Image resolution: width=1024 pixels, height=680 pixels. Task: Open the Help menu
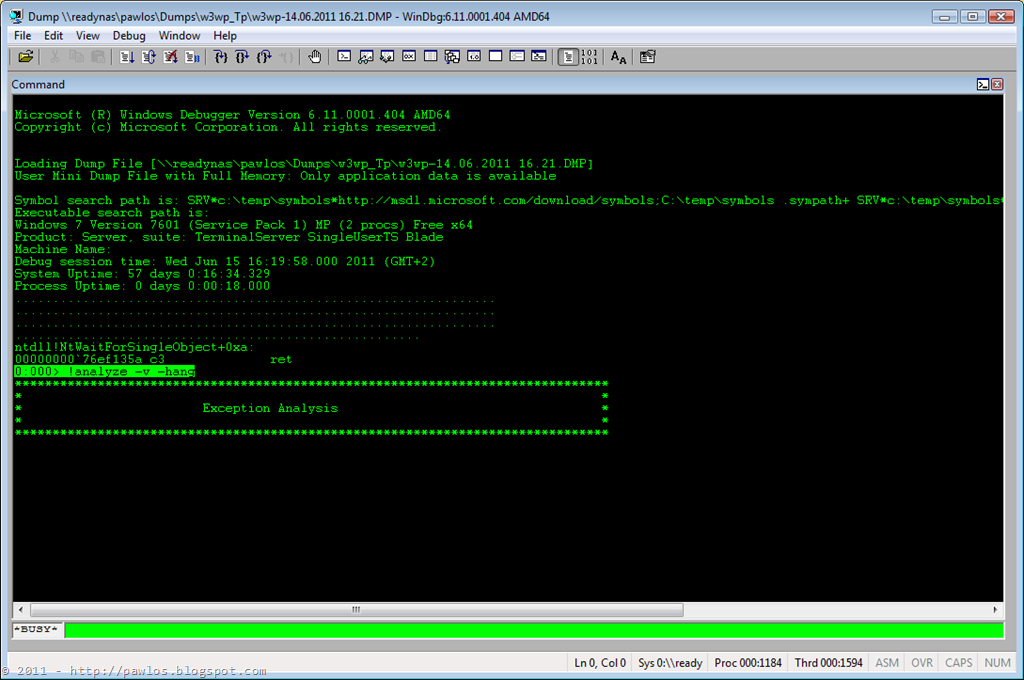pos(225,35)
